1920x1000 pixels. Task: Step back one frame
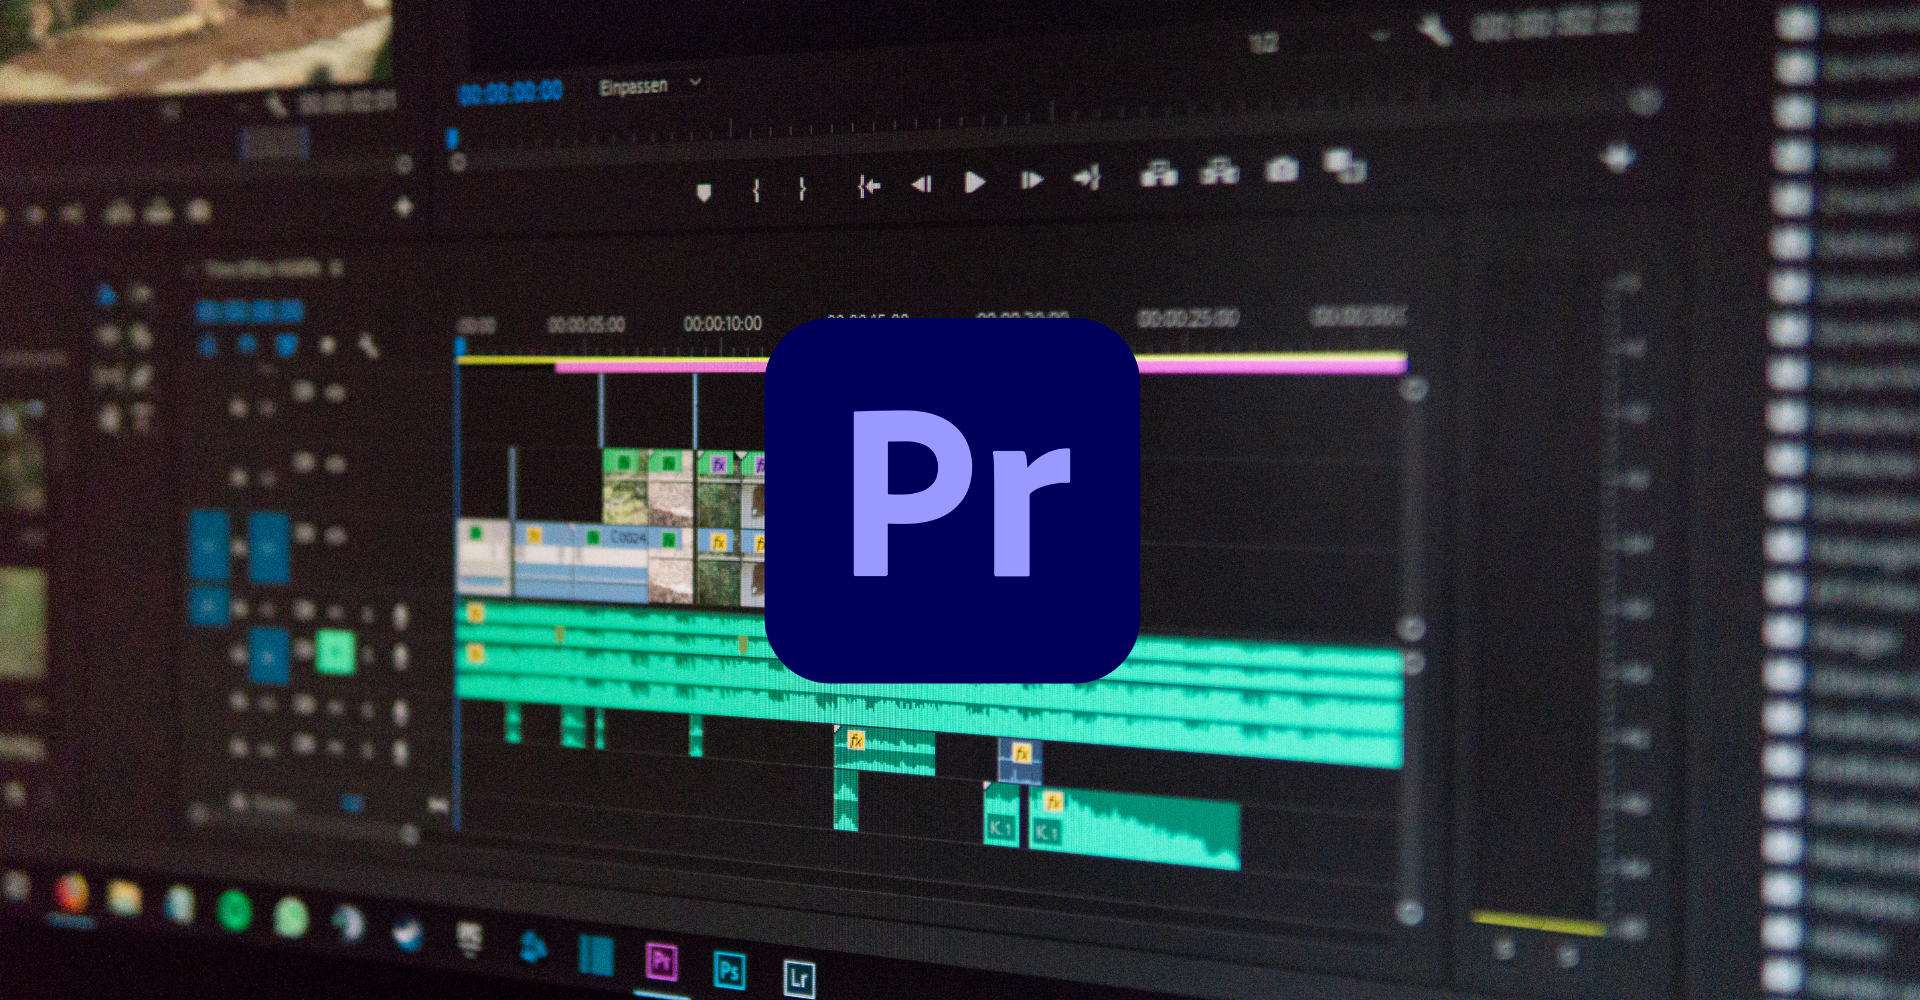(x=921, y=183)
